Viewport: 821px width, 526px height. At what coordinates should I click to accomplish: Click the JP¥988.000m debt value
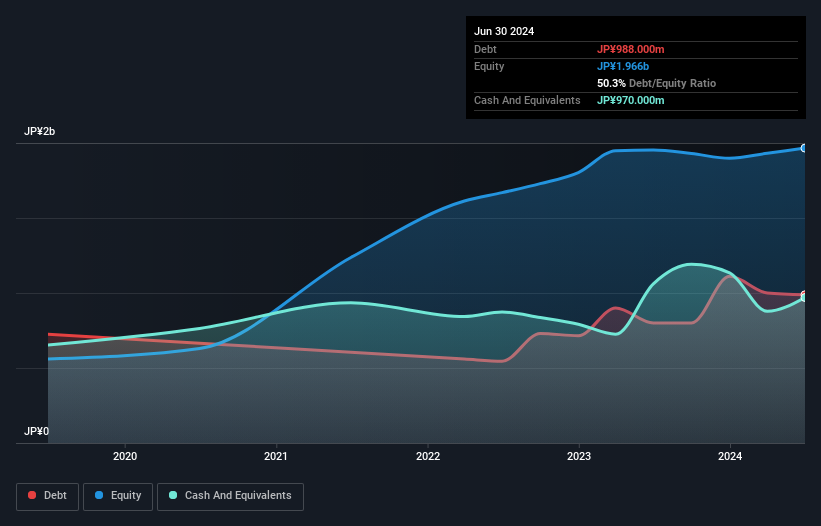pos(630,49)
